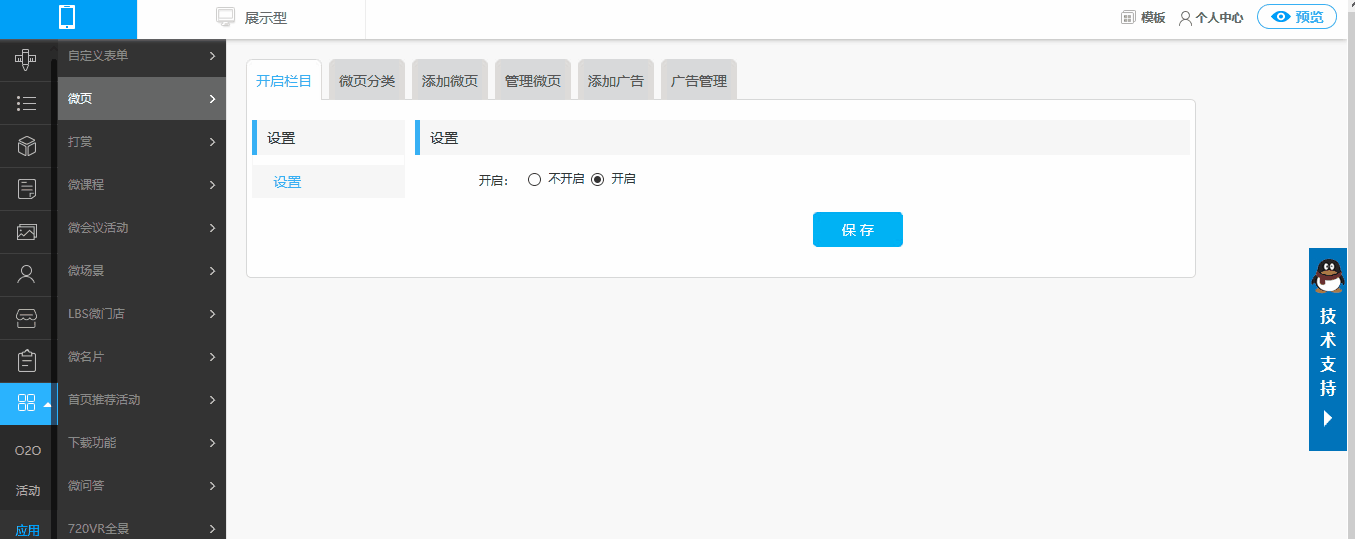Screen dimensions: 1355x539
Task: Open the list menu sidebar icon
Action: point(26,103)
